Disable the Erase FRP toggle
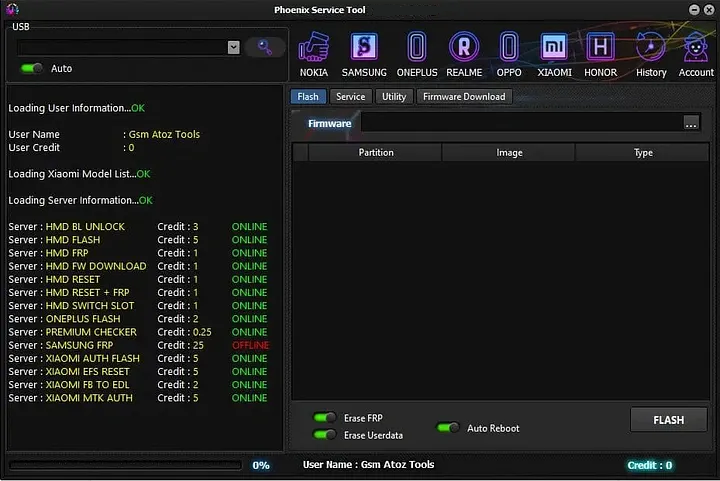 (324, 418)
